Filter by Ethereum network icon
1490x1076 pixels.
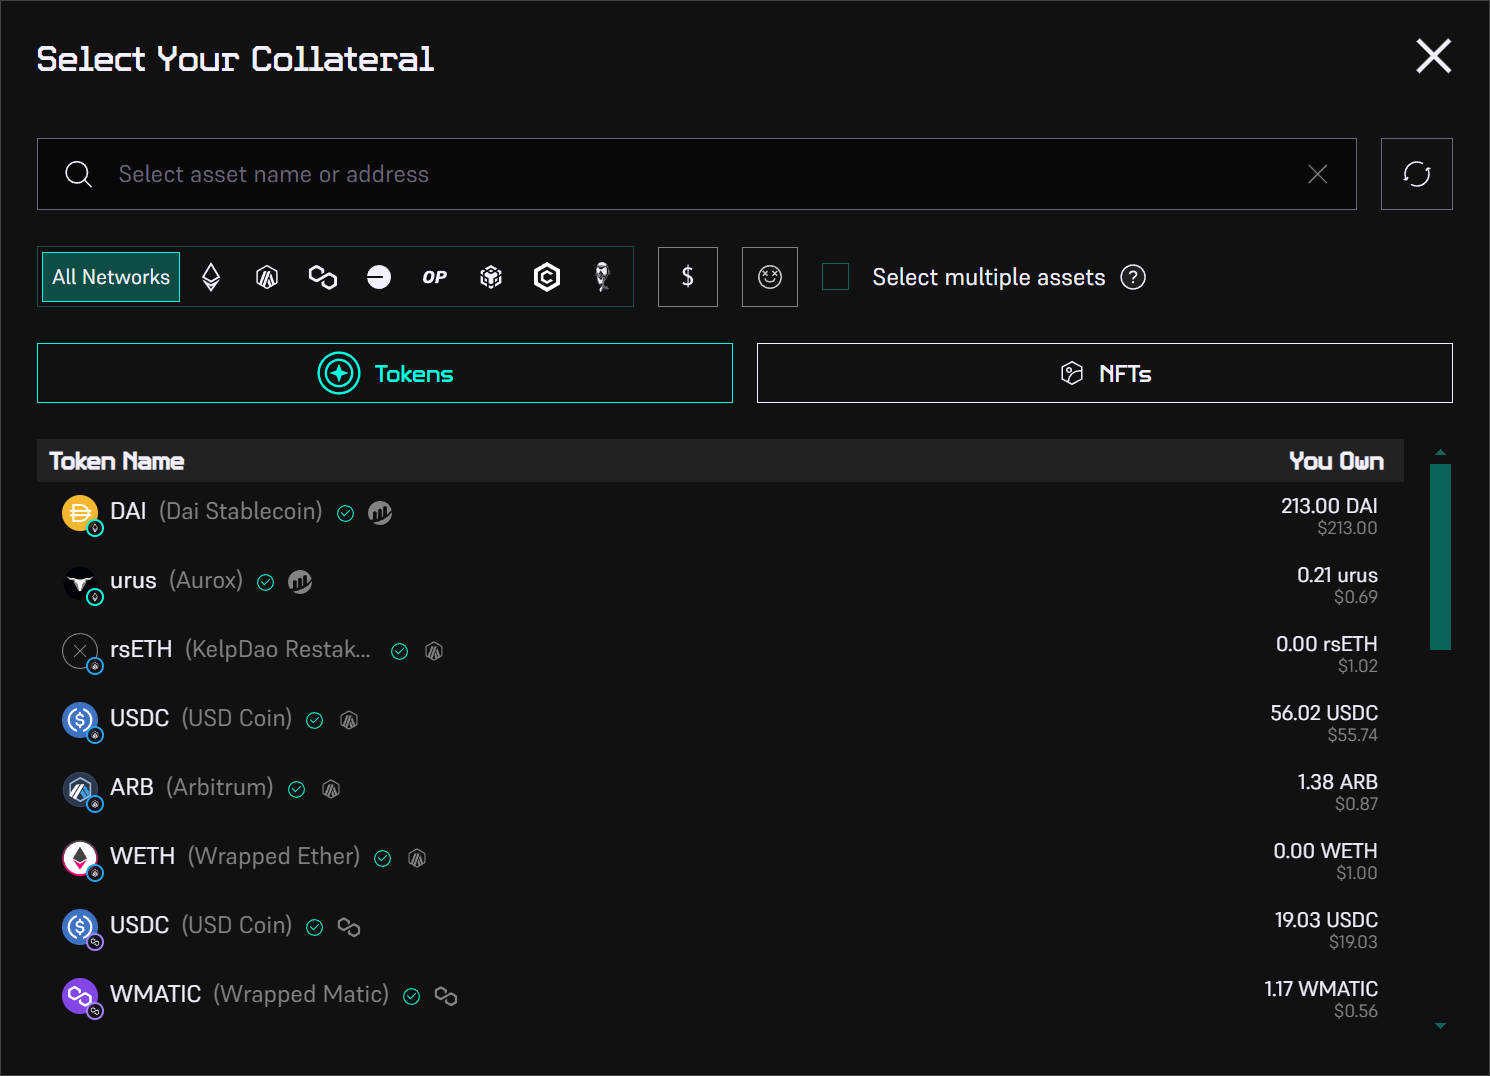(211, 277)
